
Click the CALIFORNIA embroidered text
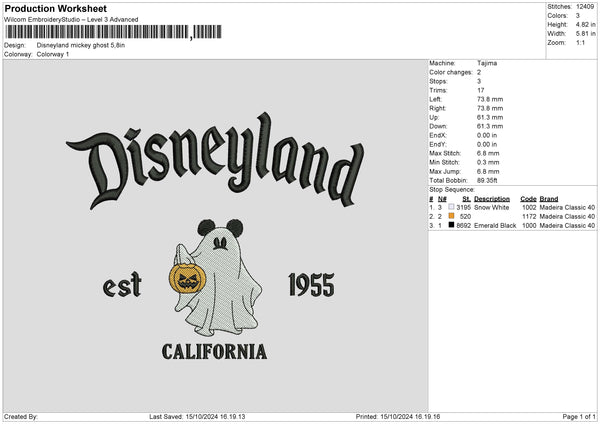[215, 352]
